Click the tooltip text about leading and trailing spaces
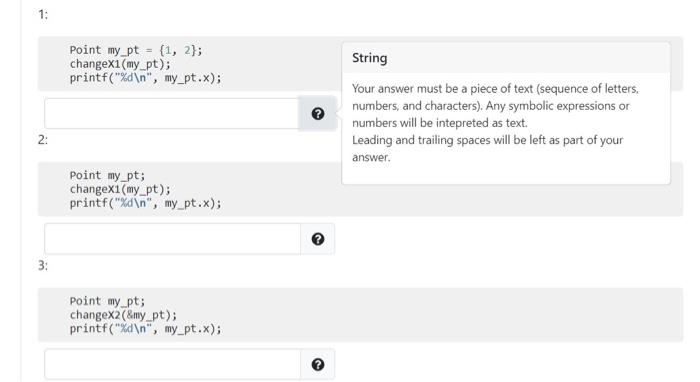Viewport: 700px width, 382px height. (x=488, y=149)
